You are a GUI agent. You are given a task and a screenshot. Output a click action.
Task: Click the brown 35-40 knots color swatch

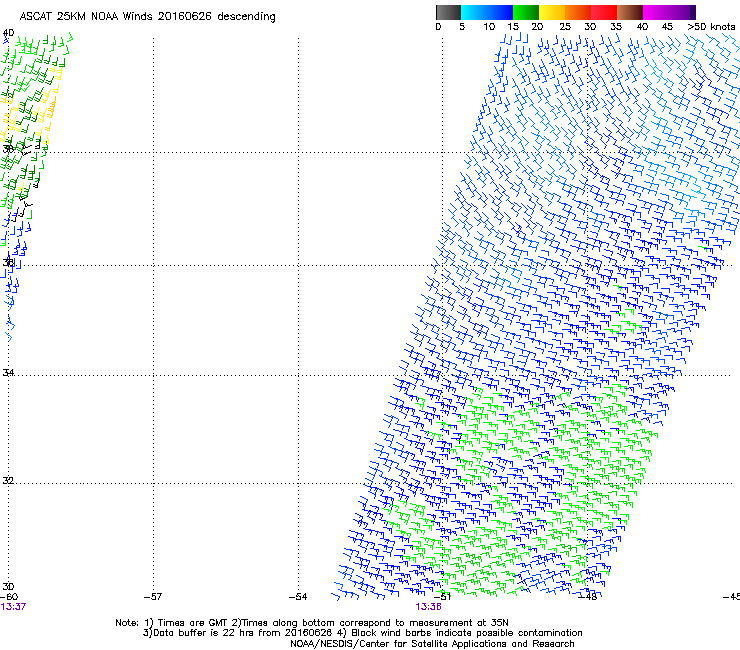tap(630, 12)
